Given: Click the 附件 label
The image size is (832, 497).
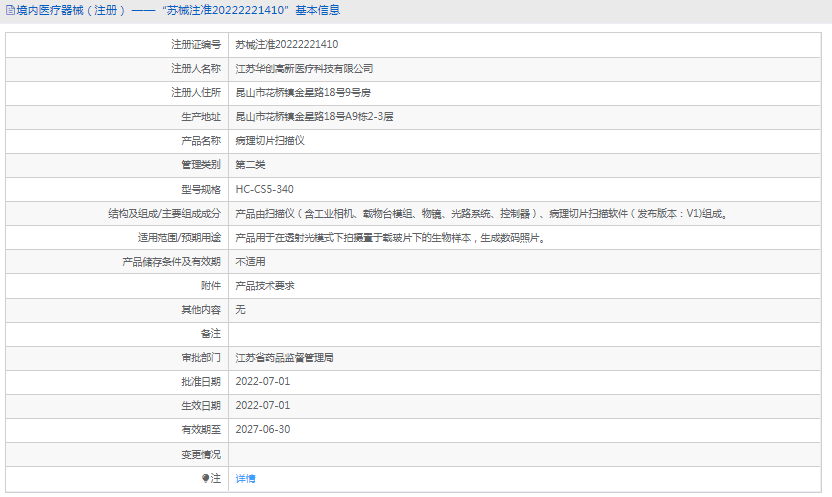Looking at the screenshot, I should [211, 286].
